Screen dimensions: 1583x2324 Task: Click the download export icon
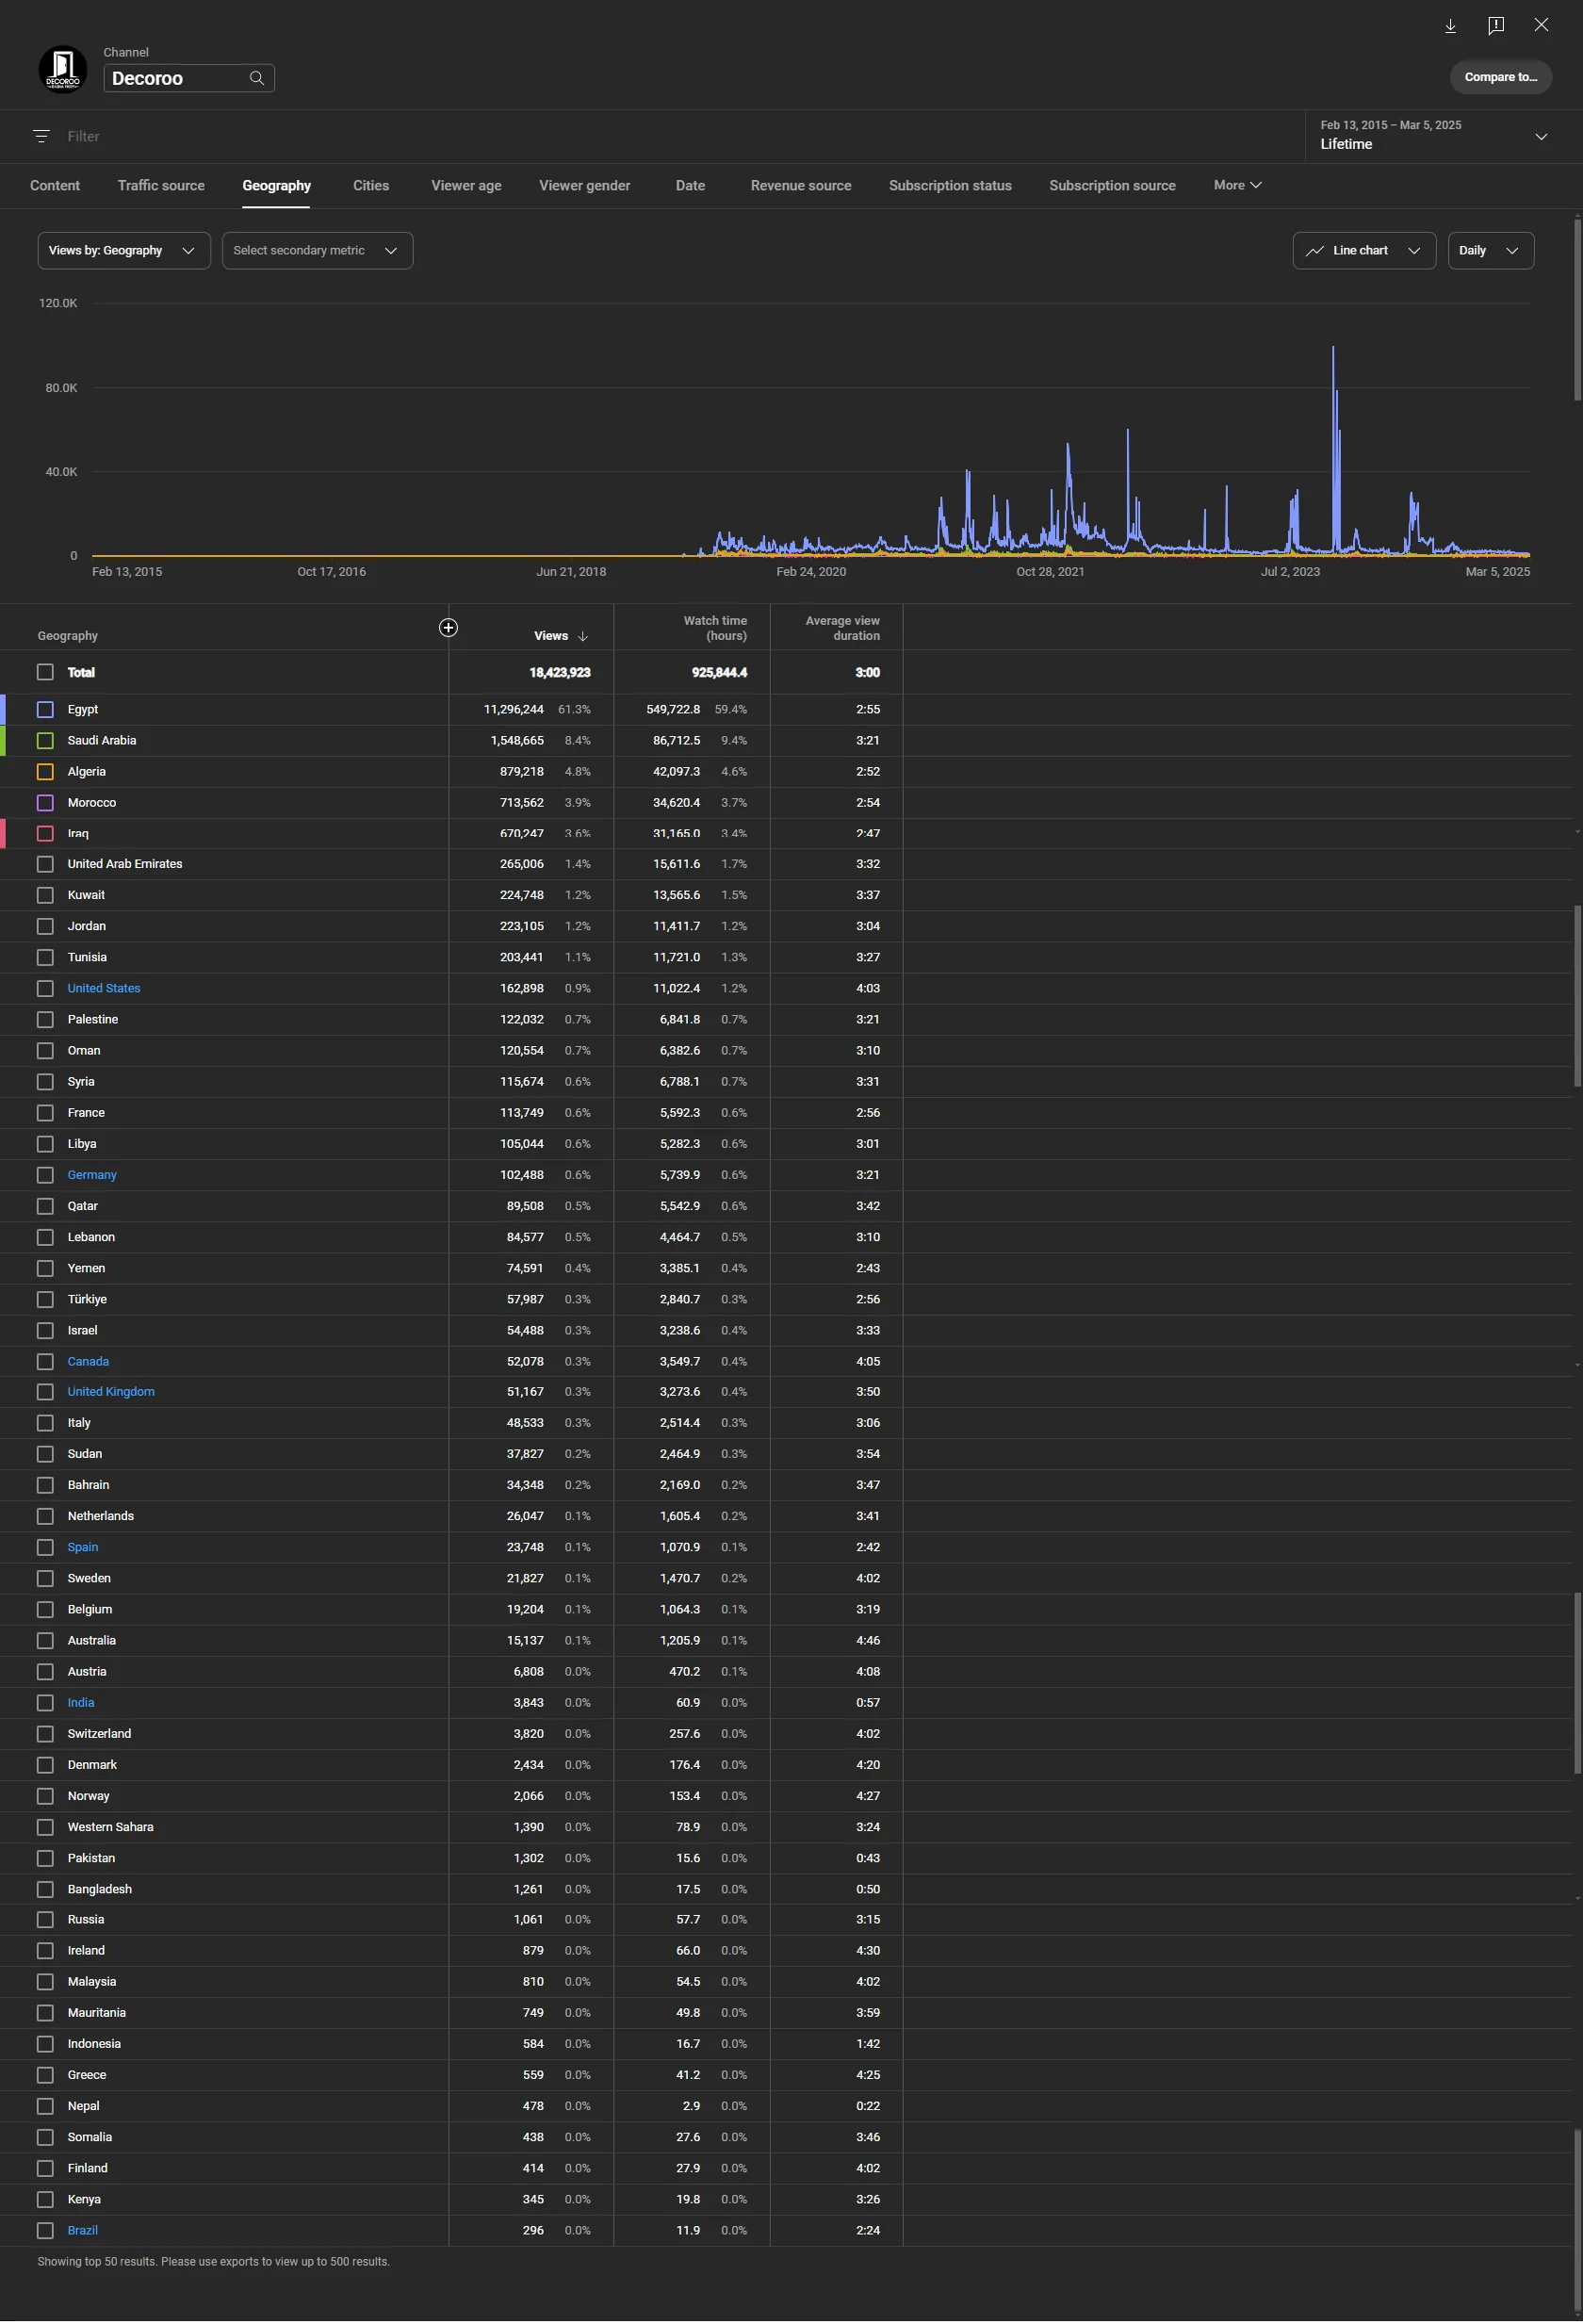[1450, 26]
